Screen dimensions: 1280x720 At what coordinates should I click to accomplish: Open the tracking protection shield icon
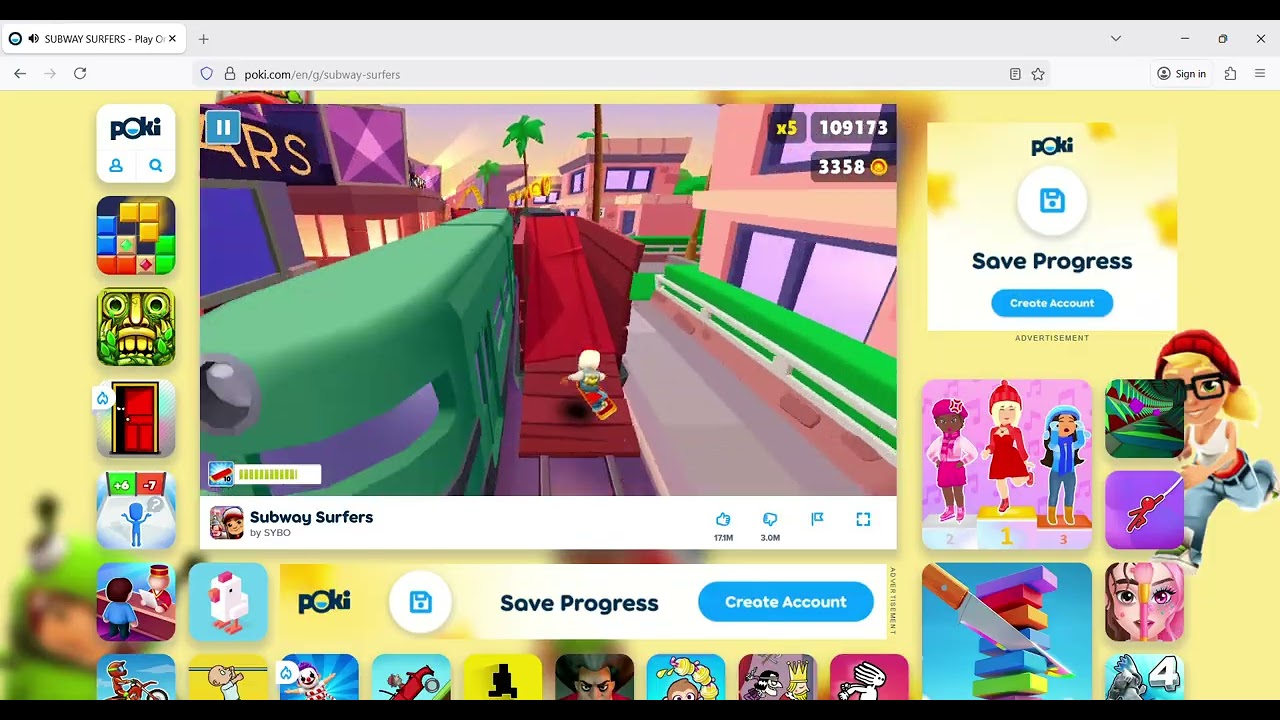207,74
